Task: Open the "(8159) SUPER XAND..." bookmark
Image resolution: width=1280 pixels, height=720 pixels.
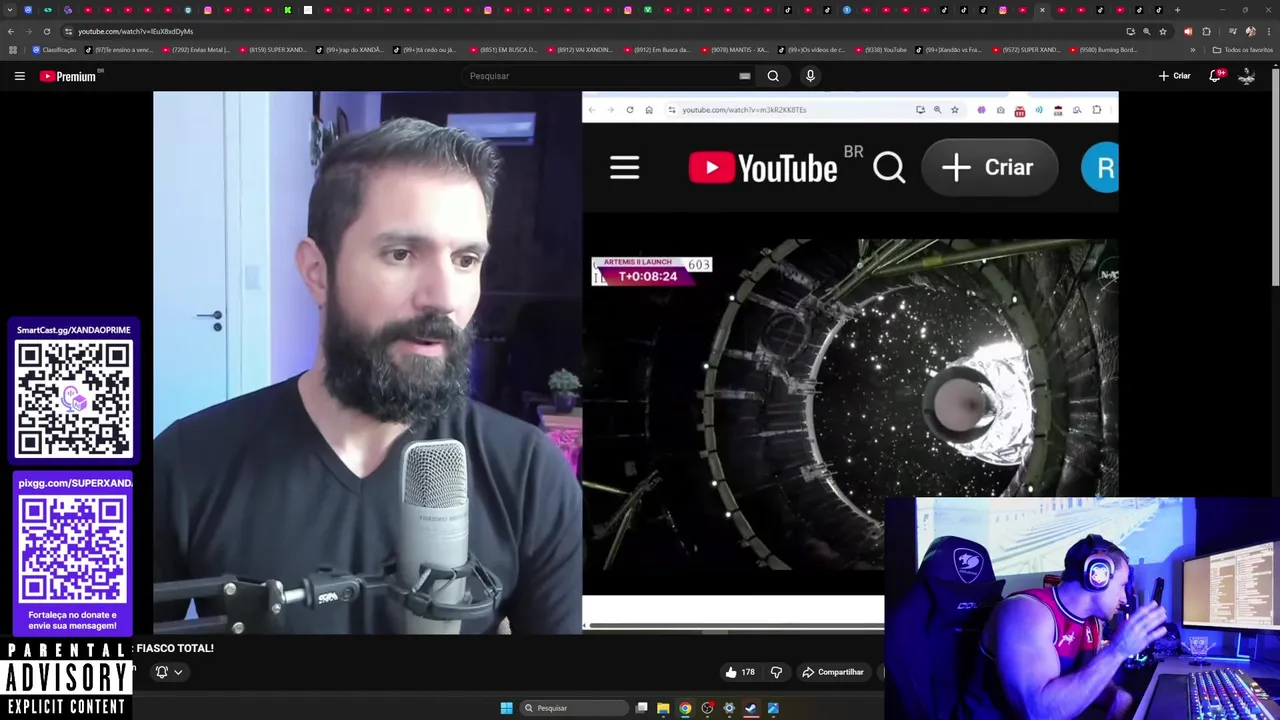Action: (x=273, y=49)
